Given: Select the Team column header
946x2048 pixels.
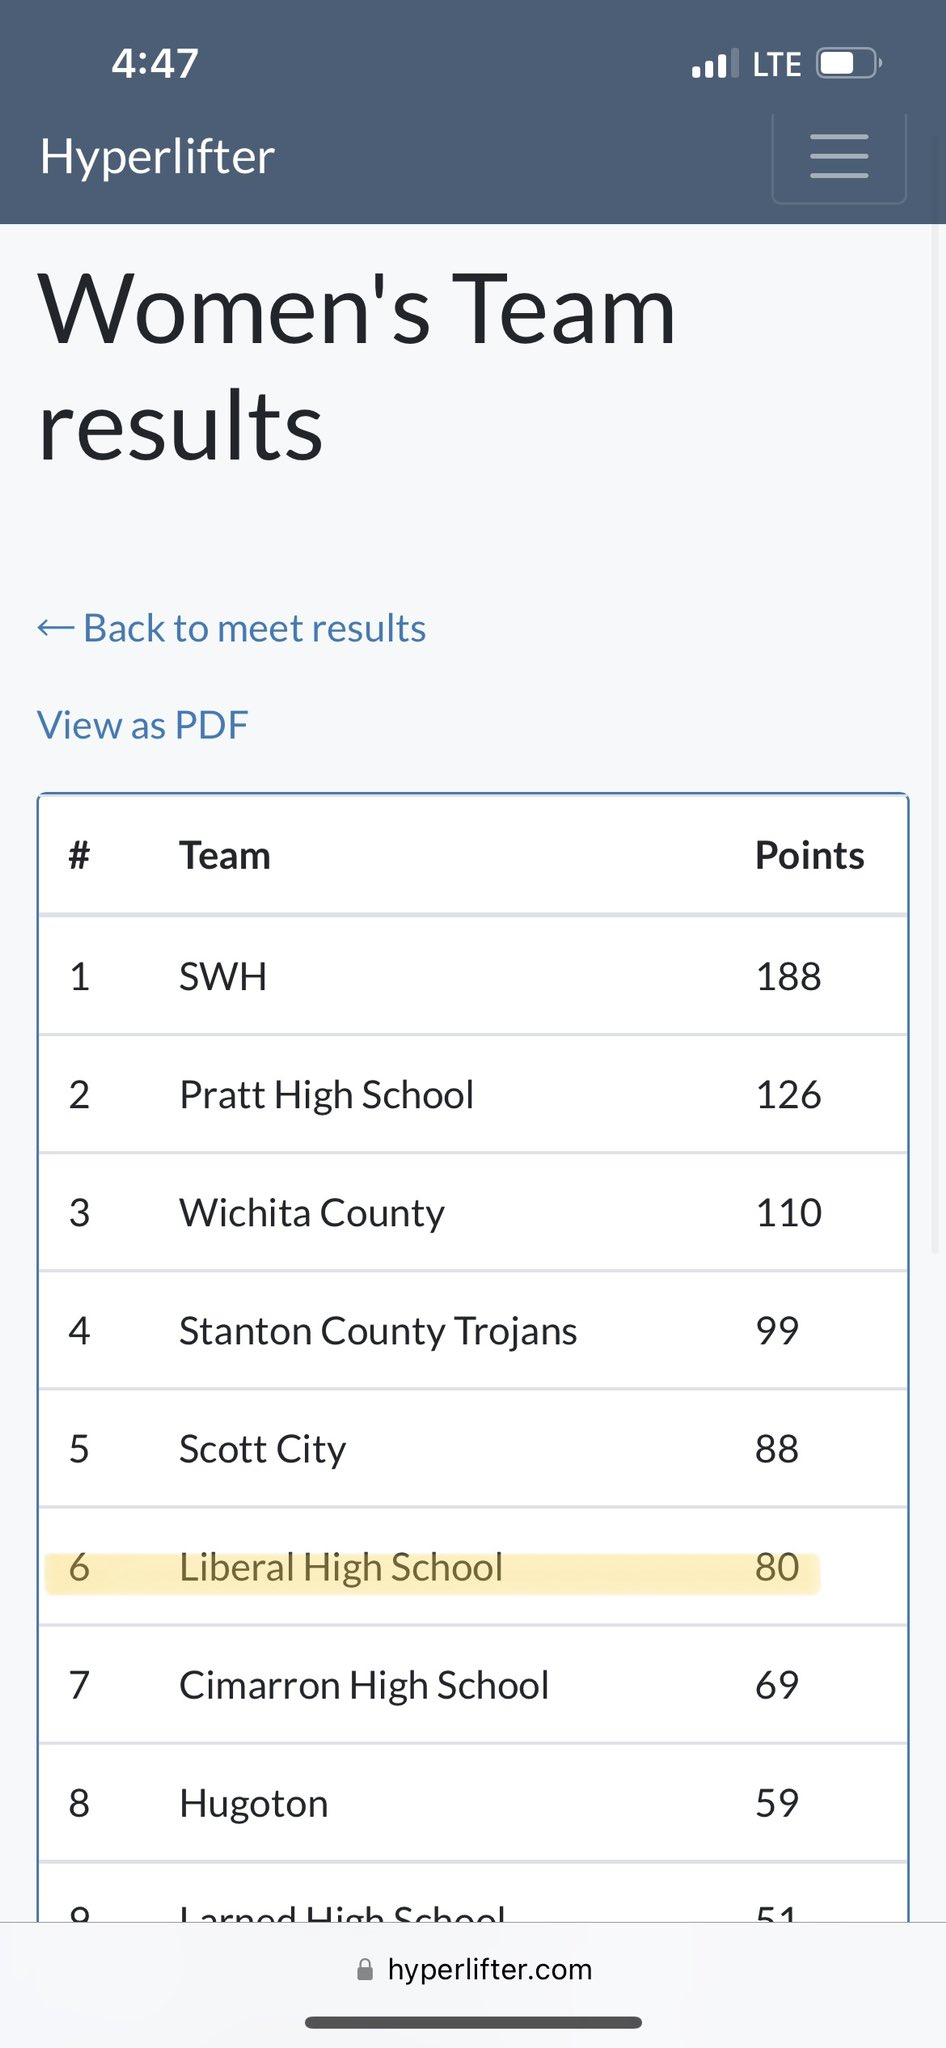Looking at the screenshot, I should point(225,855).
